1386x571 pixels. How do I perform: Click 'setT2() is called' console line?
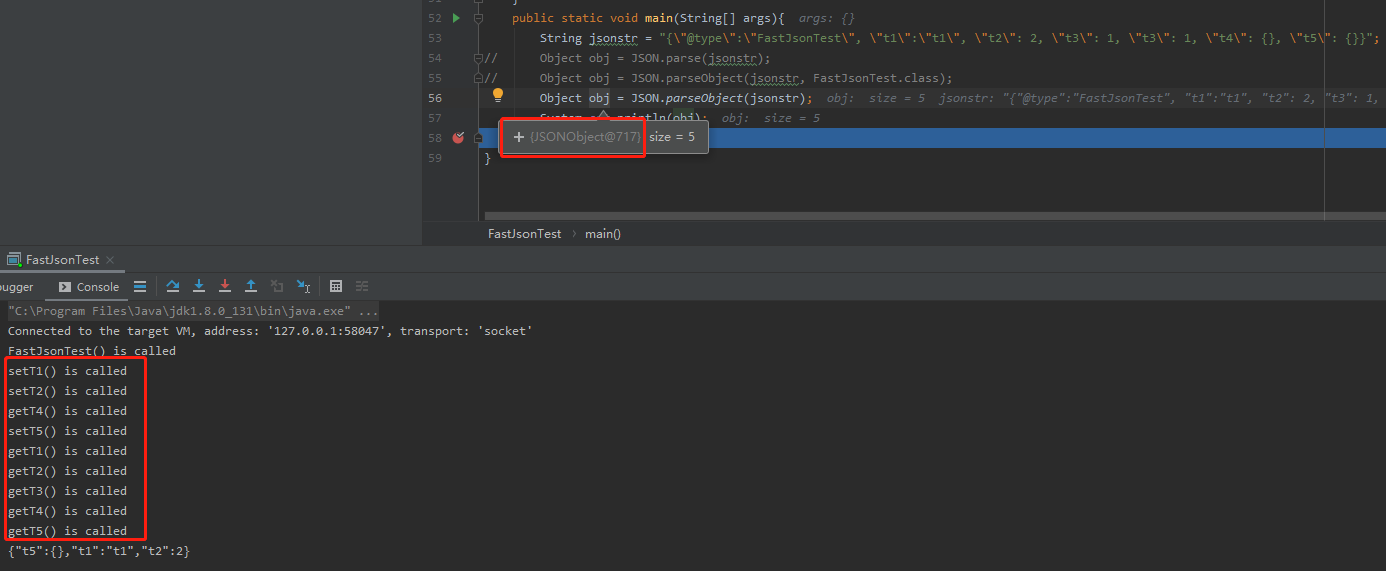coord(68,391)
